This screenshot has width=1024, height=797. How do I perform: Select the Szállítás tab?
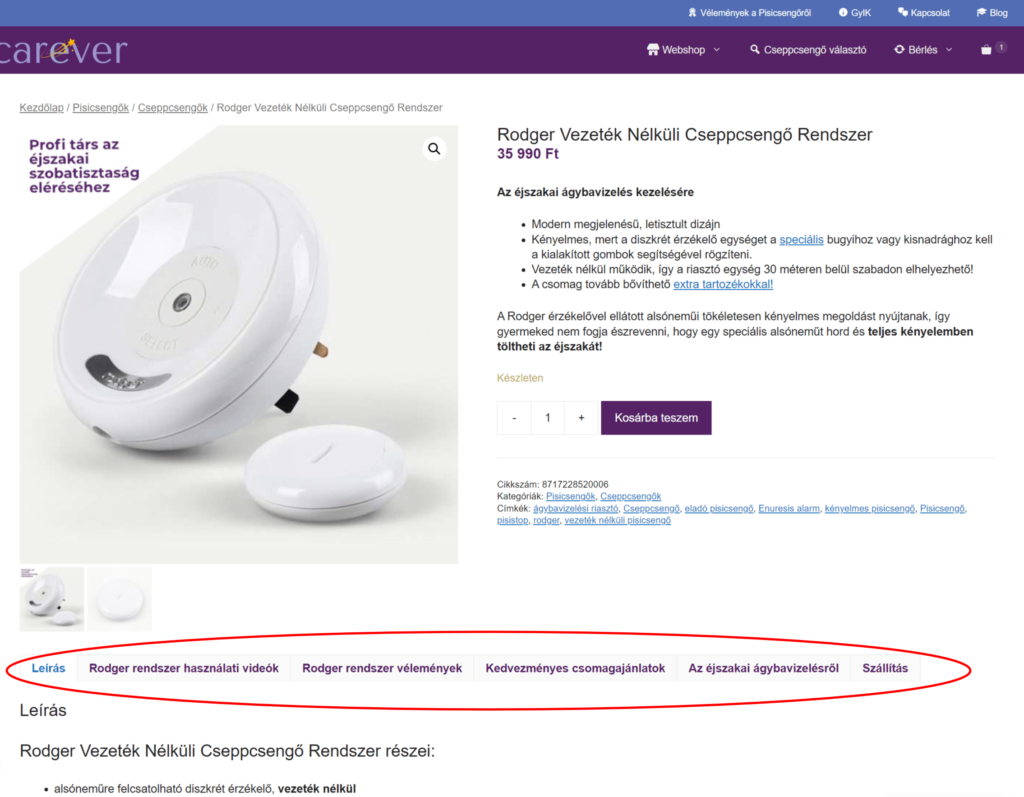[x=885, y=668]
